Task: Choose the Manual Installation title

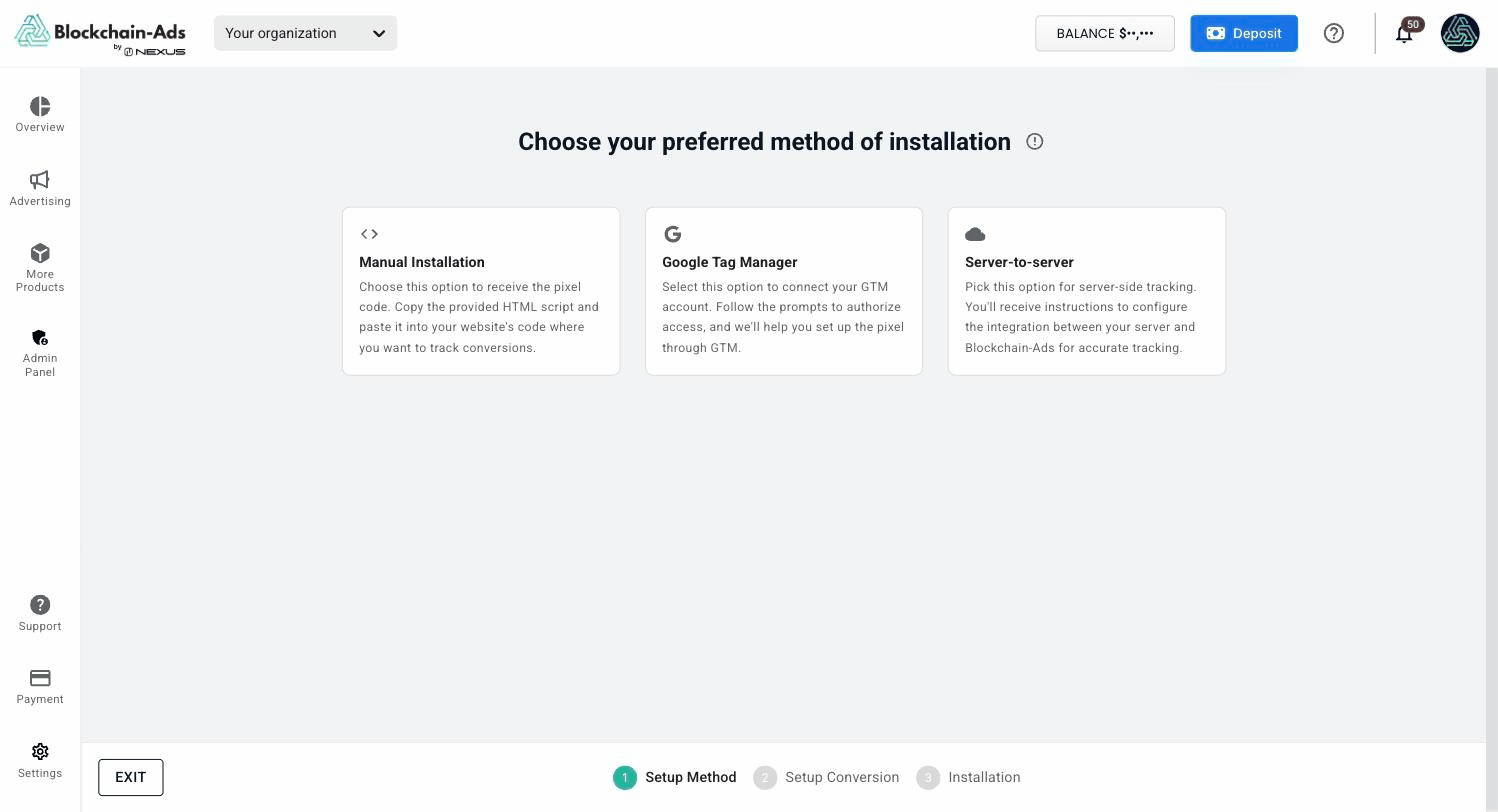Action: click(422, 262)
